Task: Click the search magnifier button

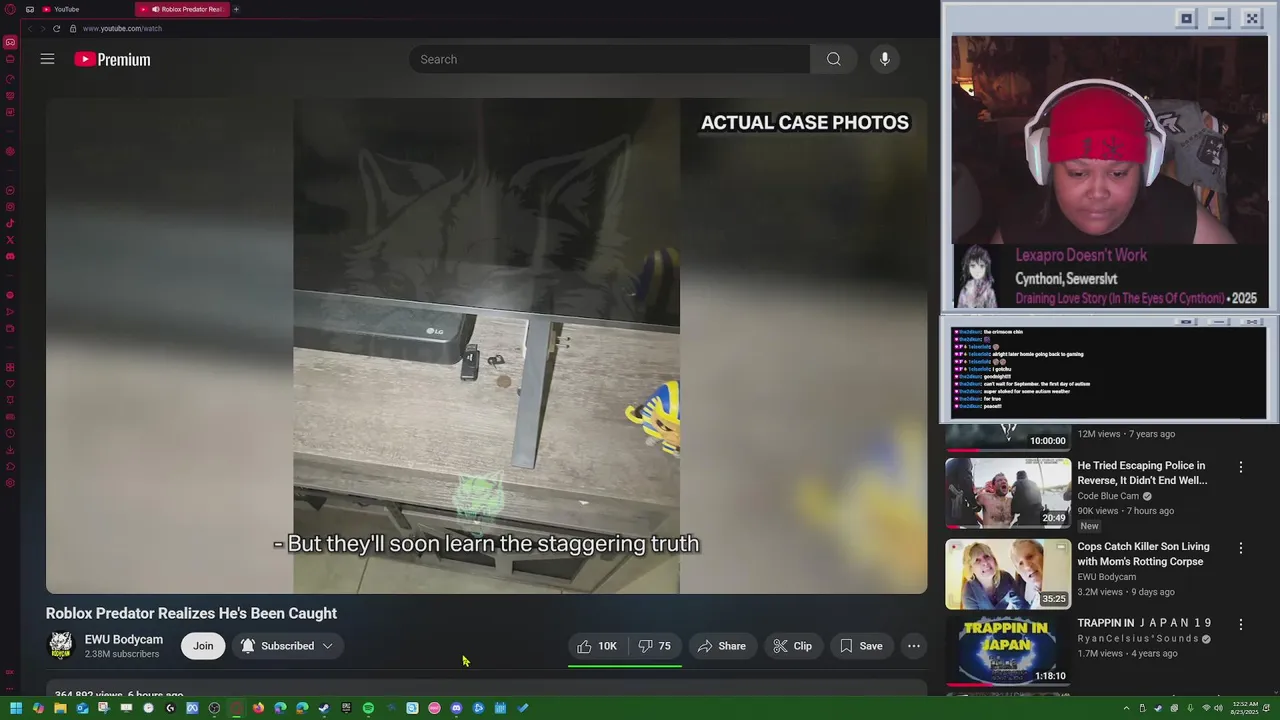Action: tap(833, 59)
